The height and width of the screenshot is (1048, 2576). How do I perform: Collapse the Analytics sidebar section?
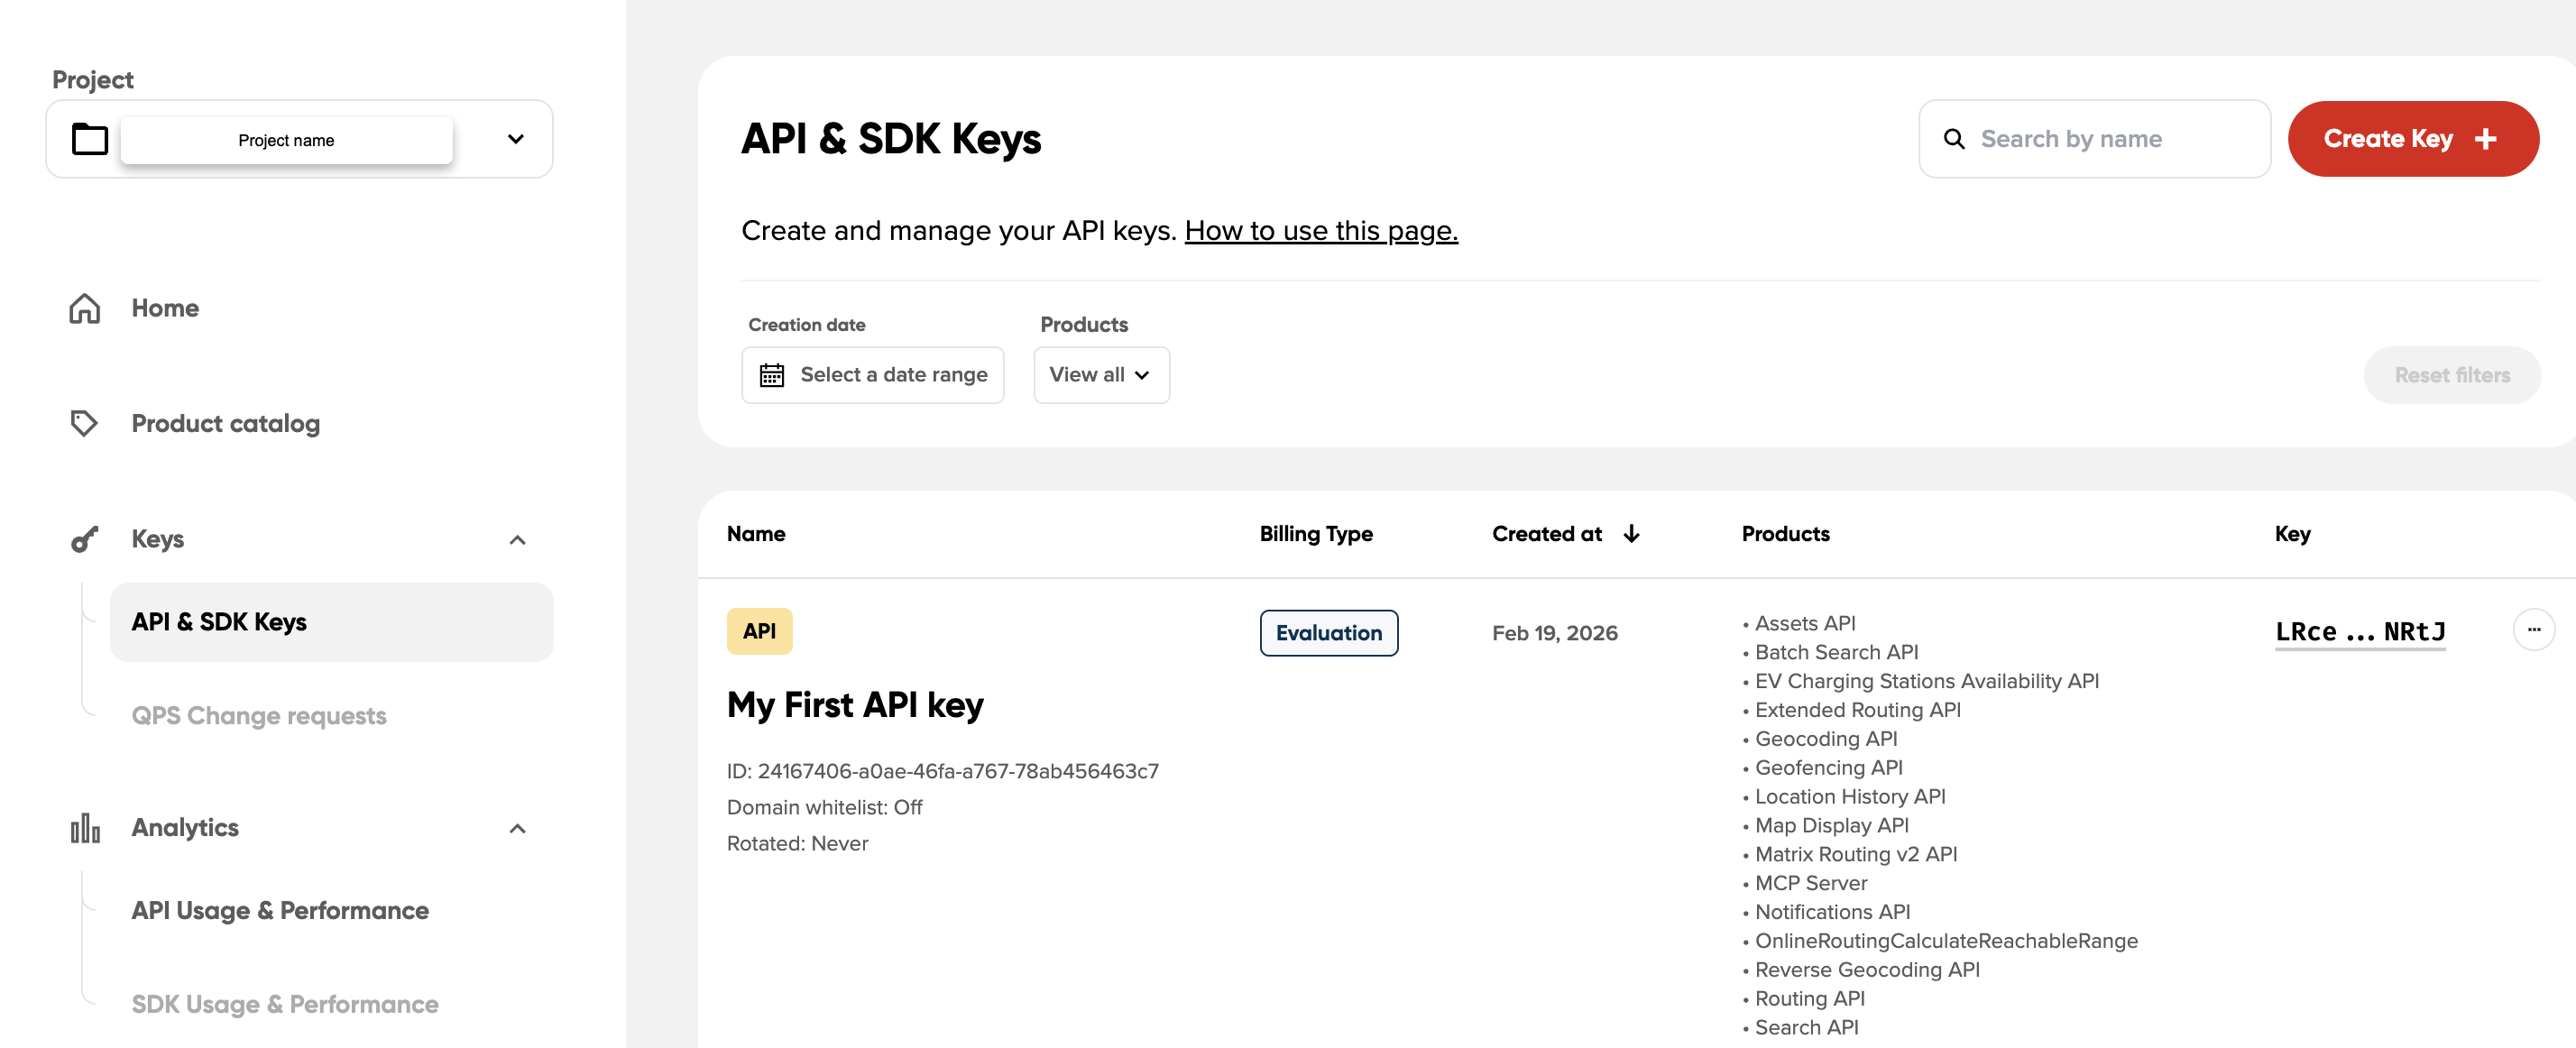coord(517,828)
